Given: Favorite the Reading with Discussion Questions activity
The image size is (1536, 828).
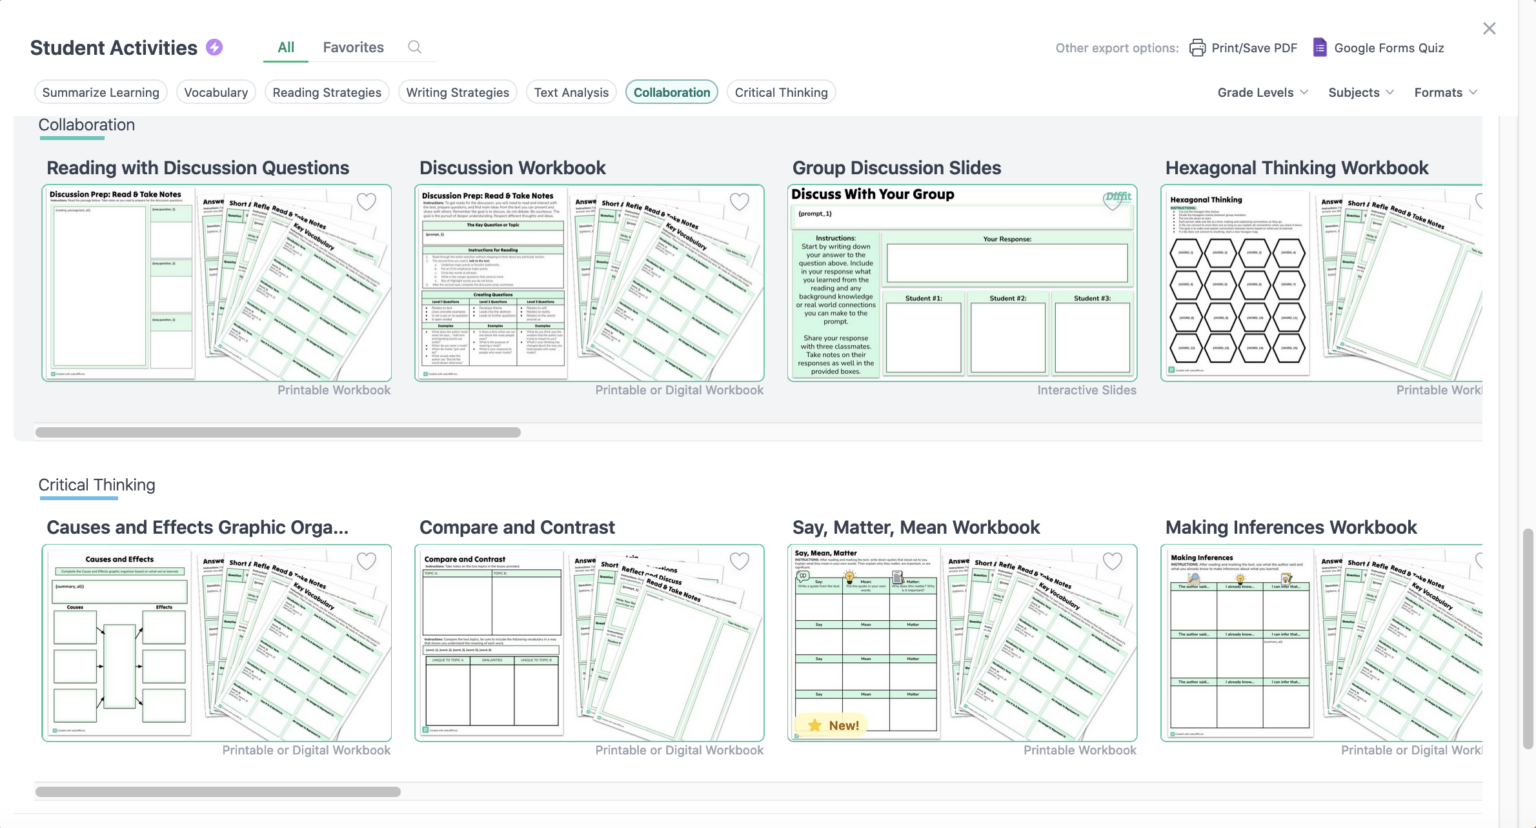Looking at the screenshot, I should (x=366, y=201).
